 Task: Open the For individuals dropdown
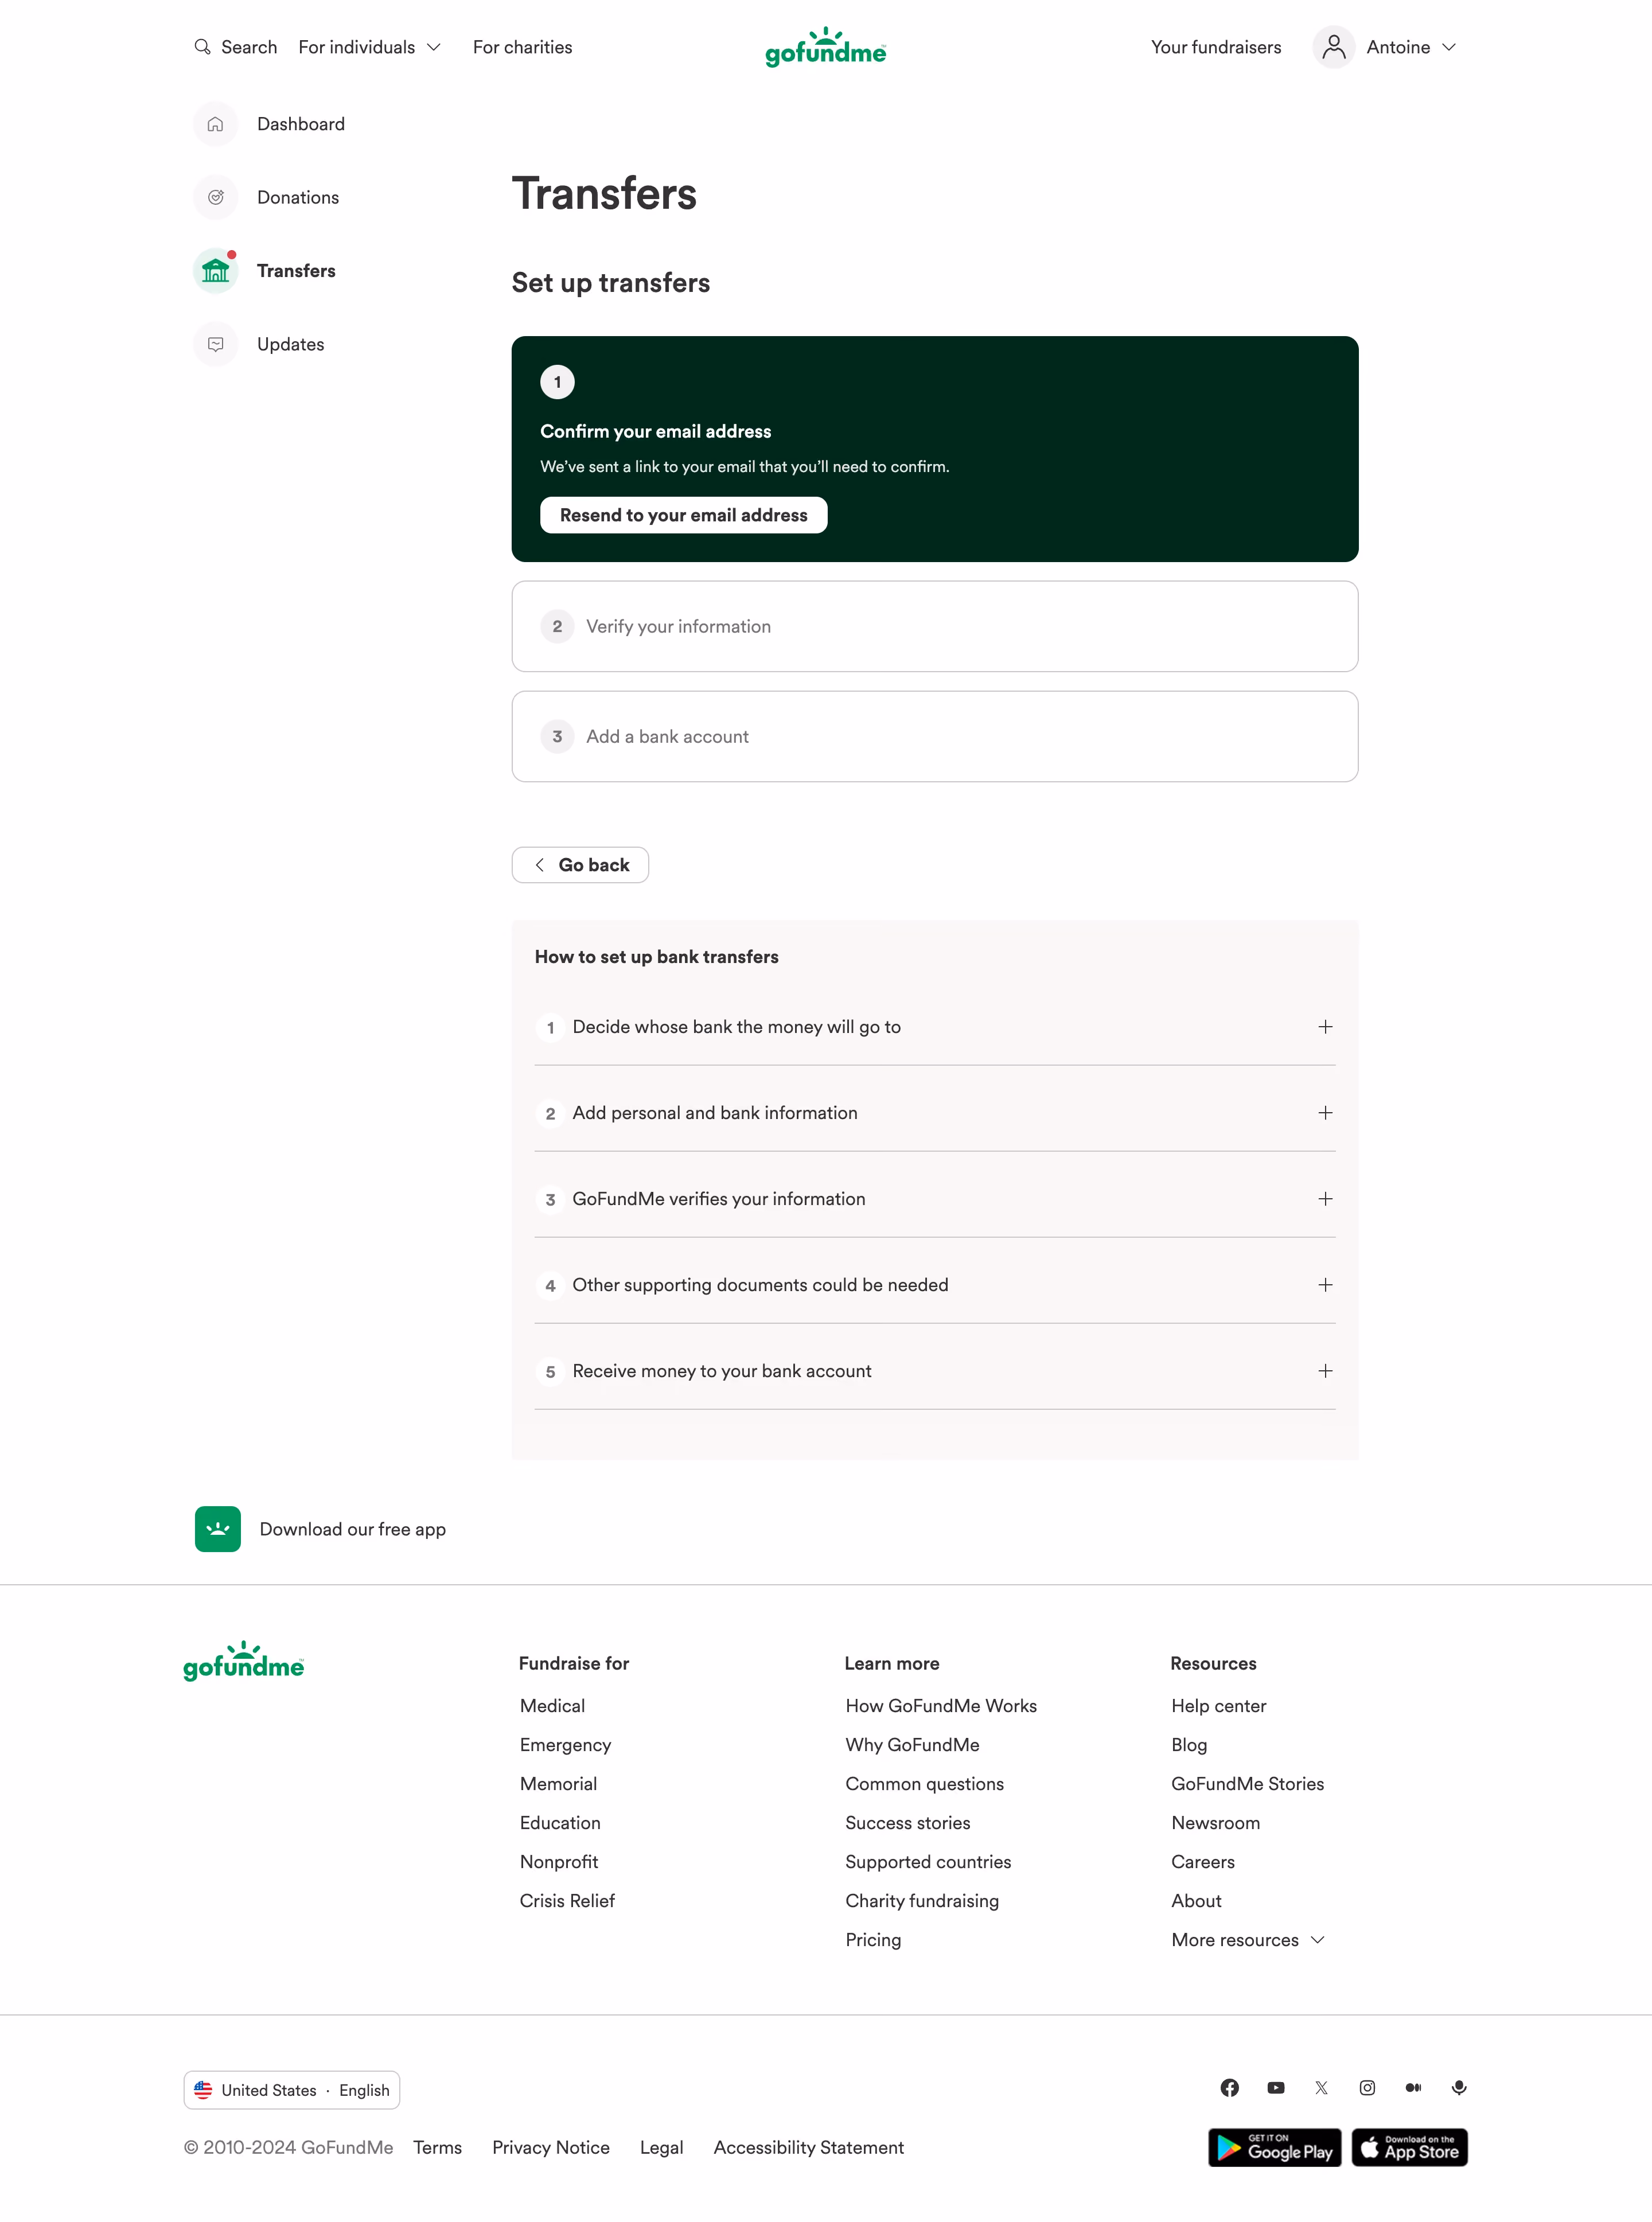coord(369,47)
